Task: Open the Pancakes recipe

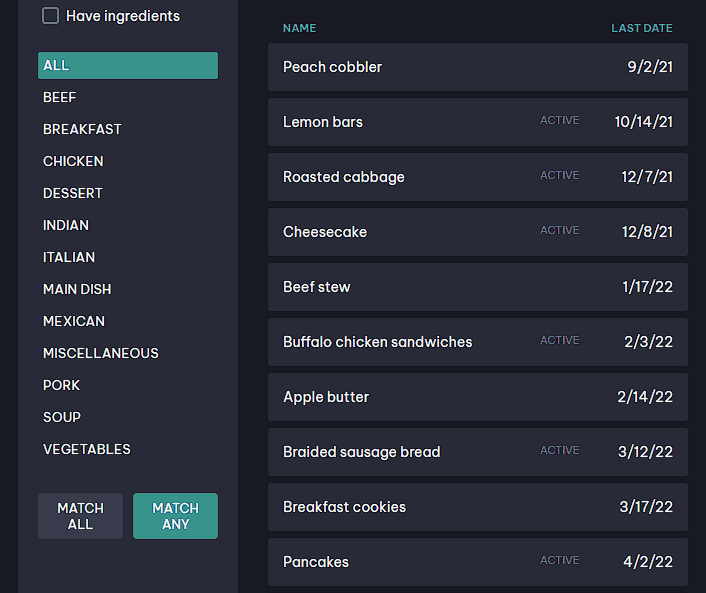Action: (x=478, y=562)
